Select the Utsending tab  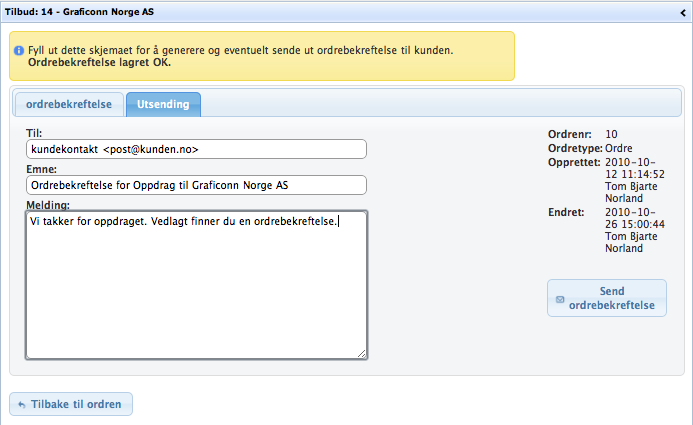pos(163,105)
